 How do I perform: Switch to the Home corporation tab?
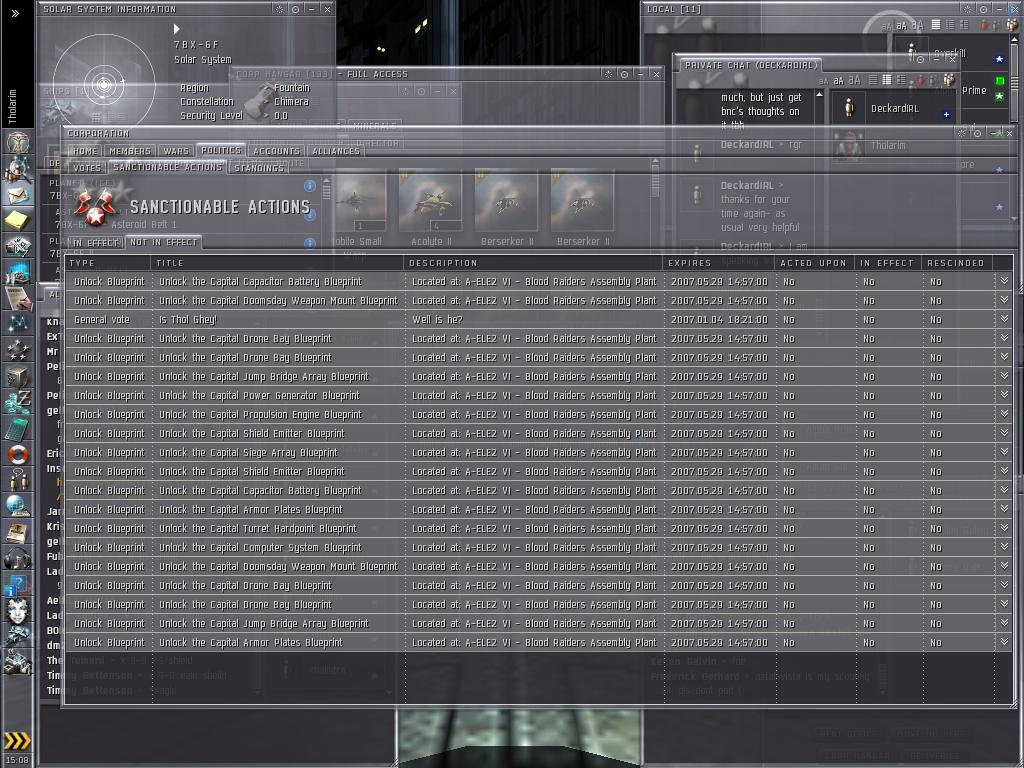click(85, 151)
